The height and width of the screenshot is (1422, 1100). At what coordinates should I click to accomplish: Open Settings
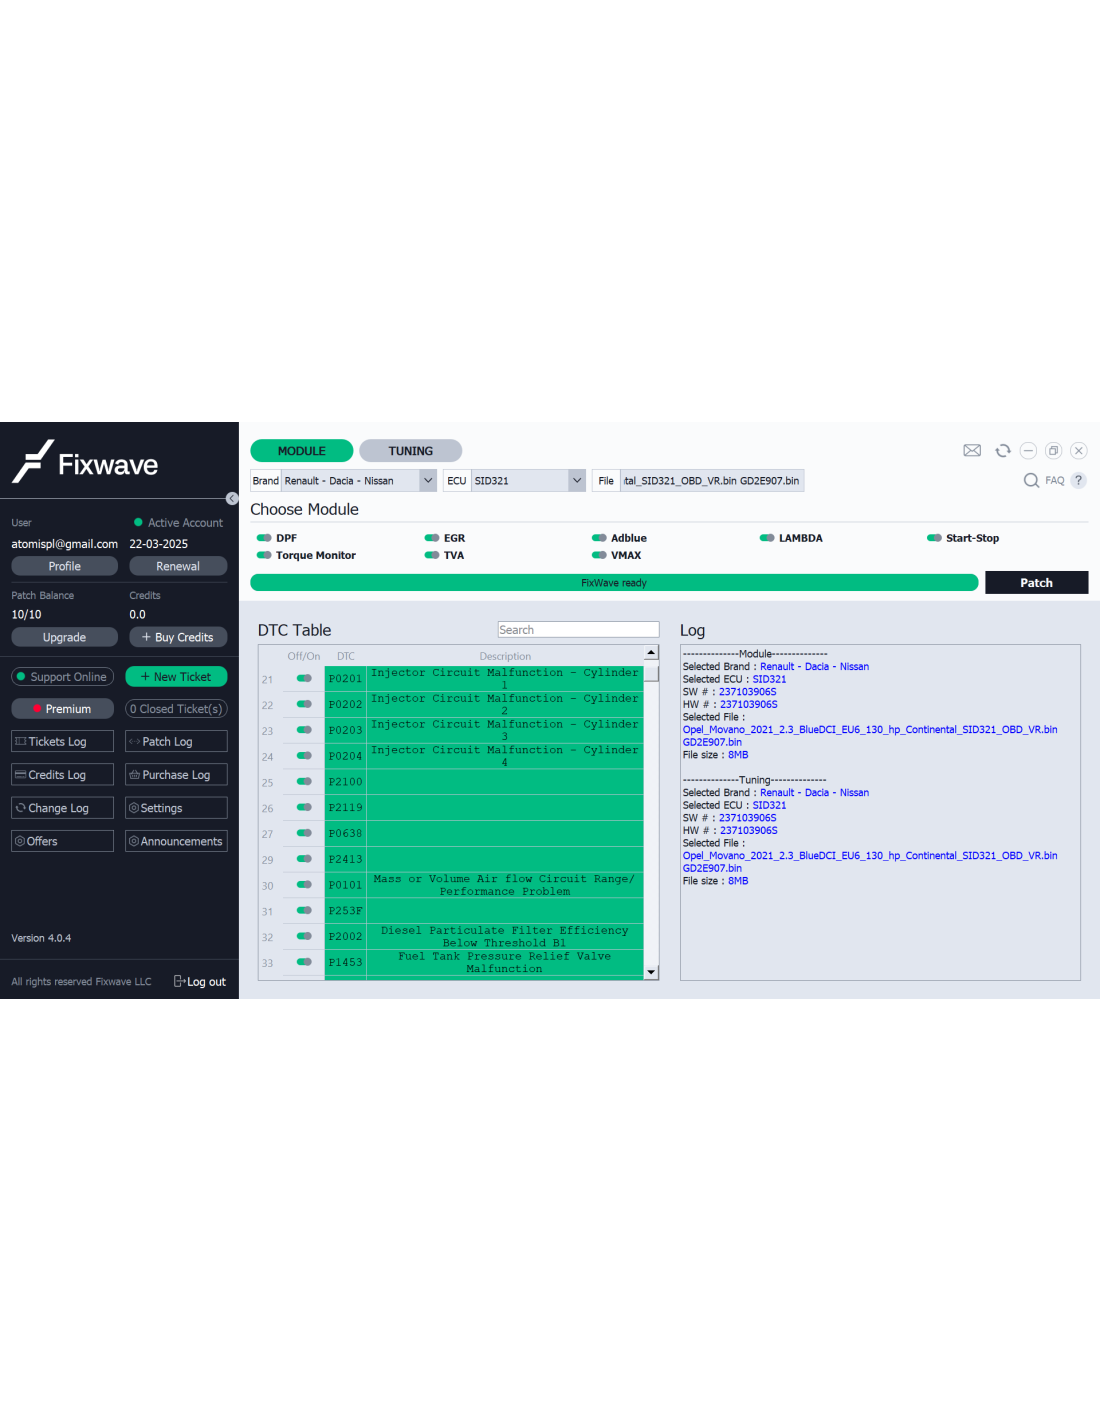coord(176,808)
